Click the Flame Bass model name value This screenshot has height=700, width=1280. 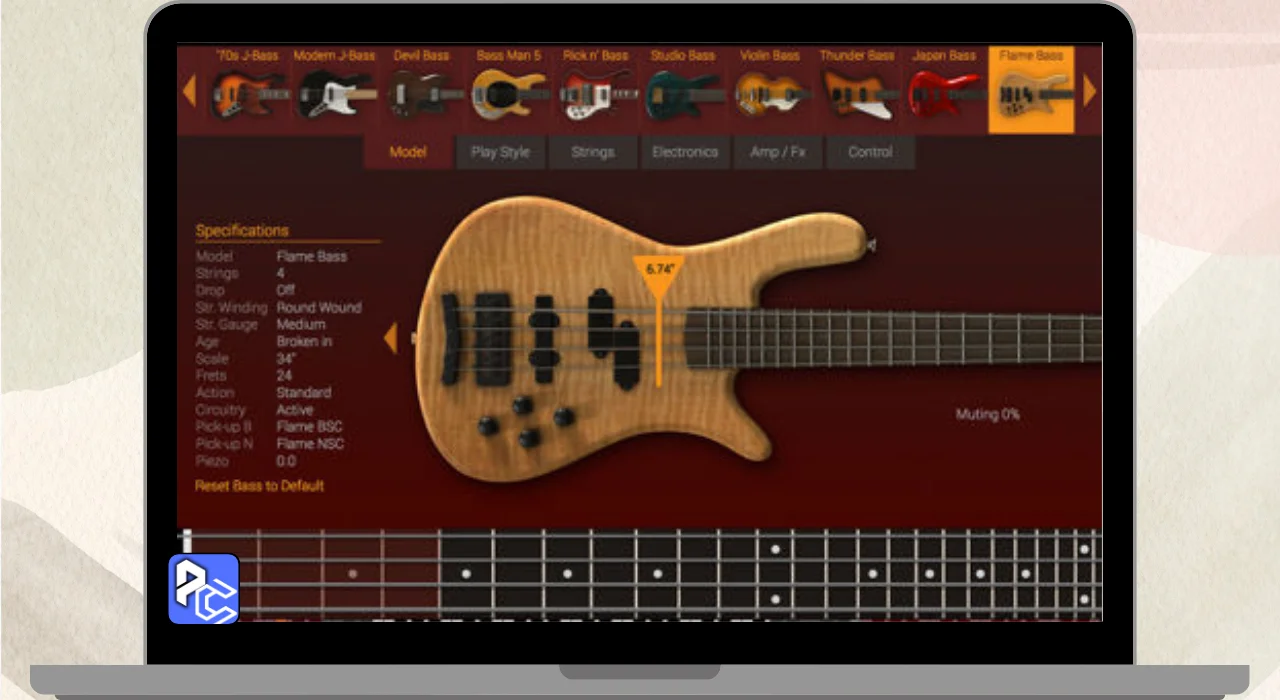coord(312,256)
